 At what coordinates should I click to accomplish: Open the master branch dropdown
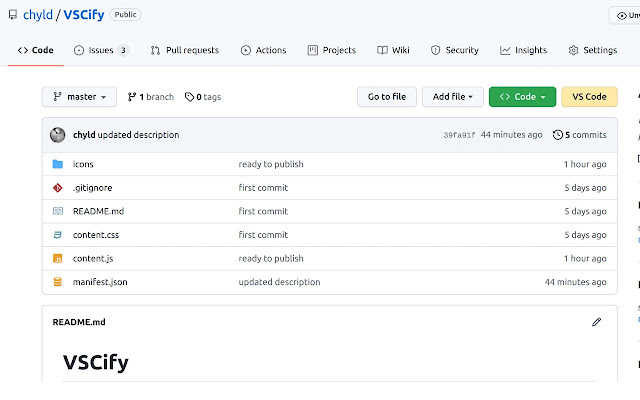point(79,97)
